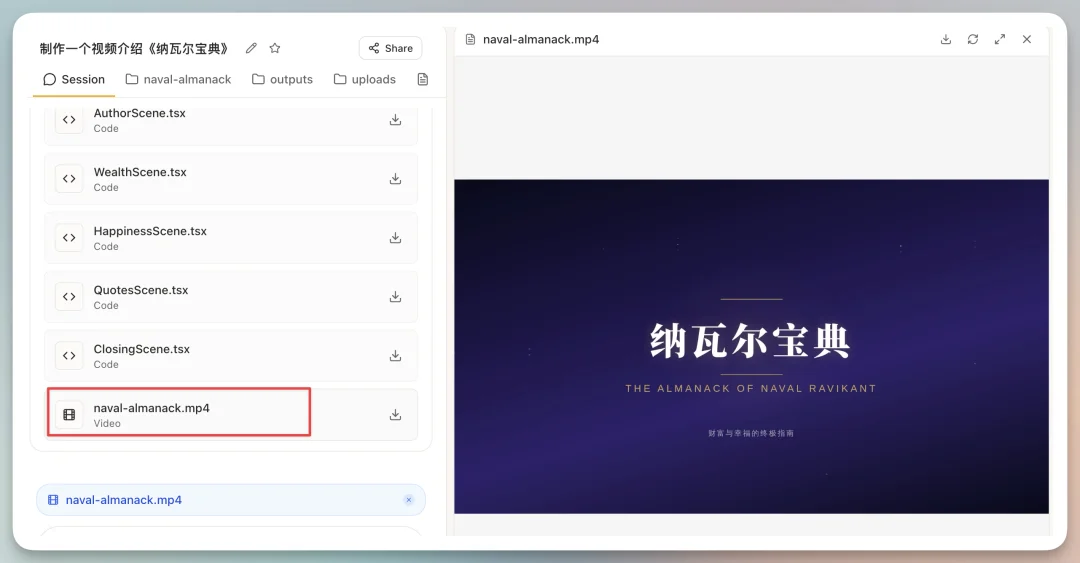Image resolution: width=1080 pixels, height=563 pixels.
Task: Refresh the video preview
Action: click(973, 39)
